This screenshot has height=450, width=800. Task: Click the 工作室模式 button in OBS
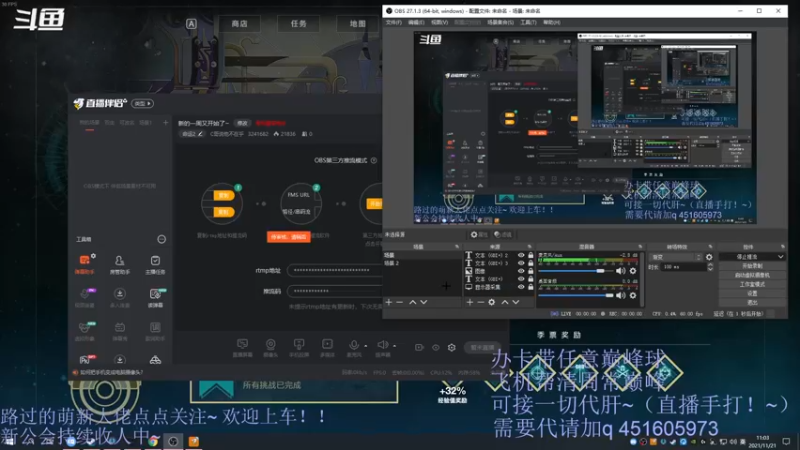(x=752, y=284)
